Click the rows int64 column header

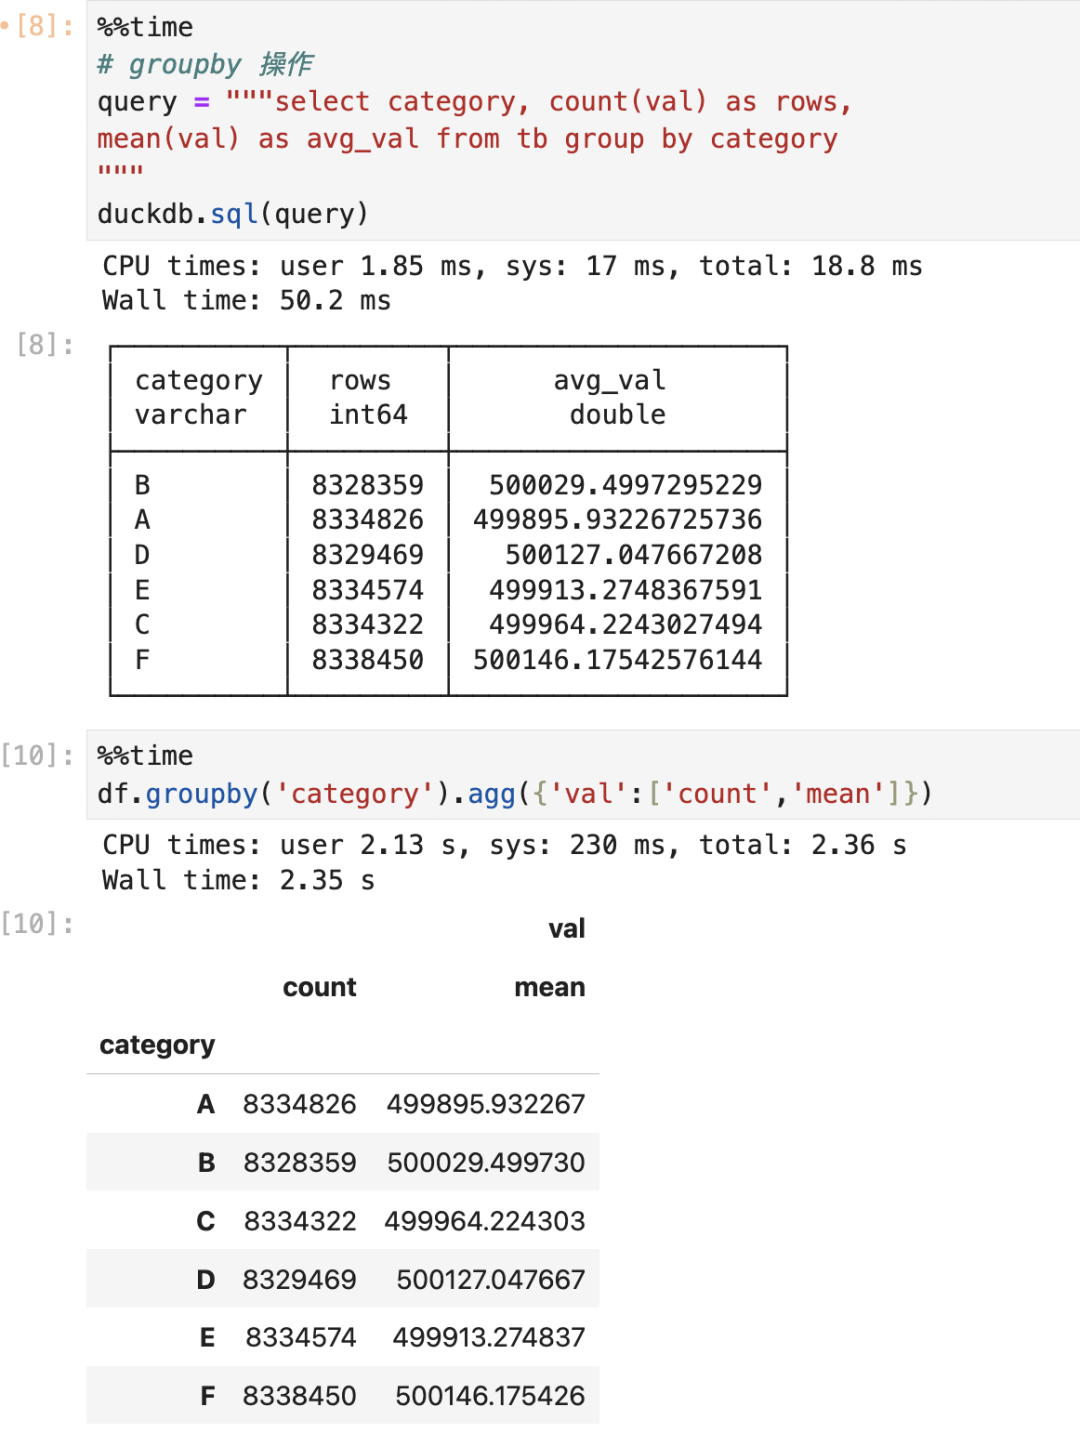coord(367,397)
